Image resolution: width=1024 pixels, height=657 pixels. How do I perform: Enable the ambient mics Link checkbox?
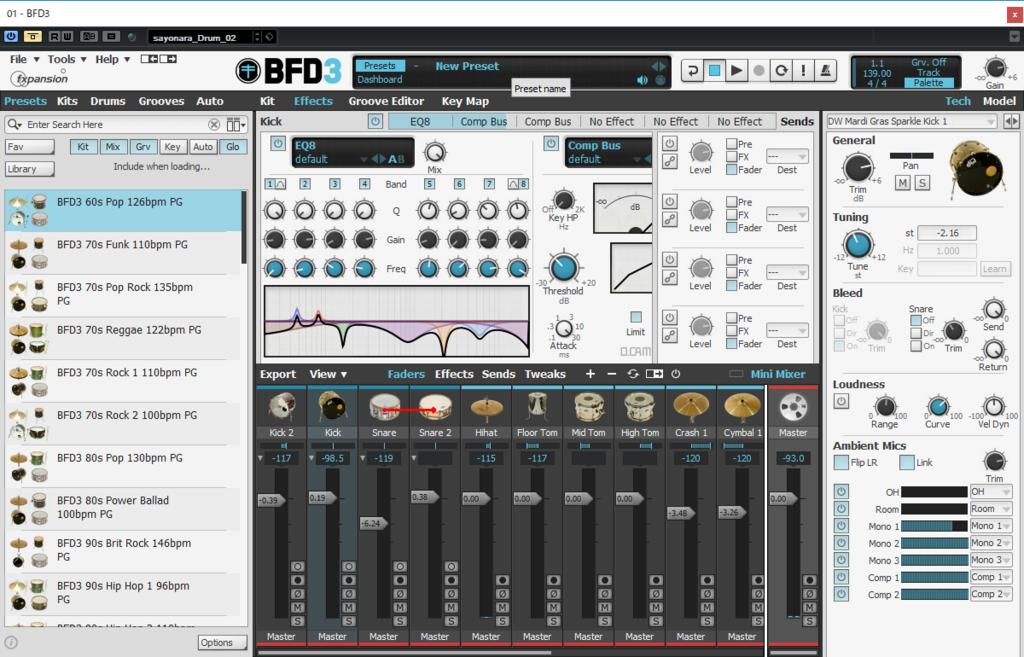tap(906, 462)
